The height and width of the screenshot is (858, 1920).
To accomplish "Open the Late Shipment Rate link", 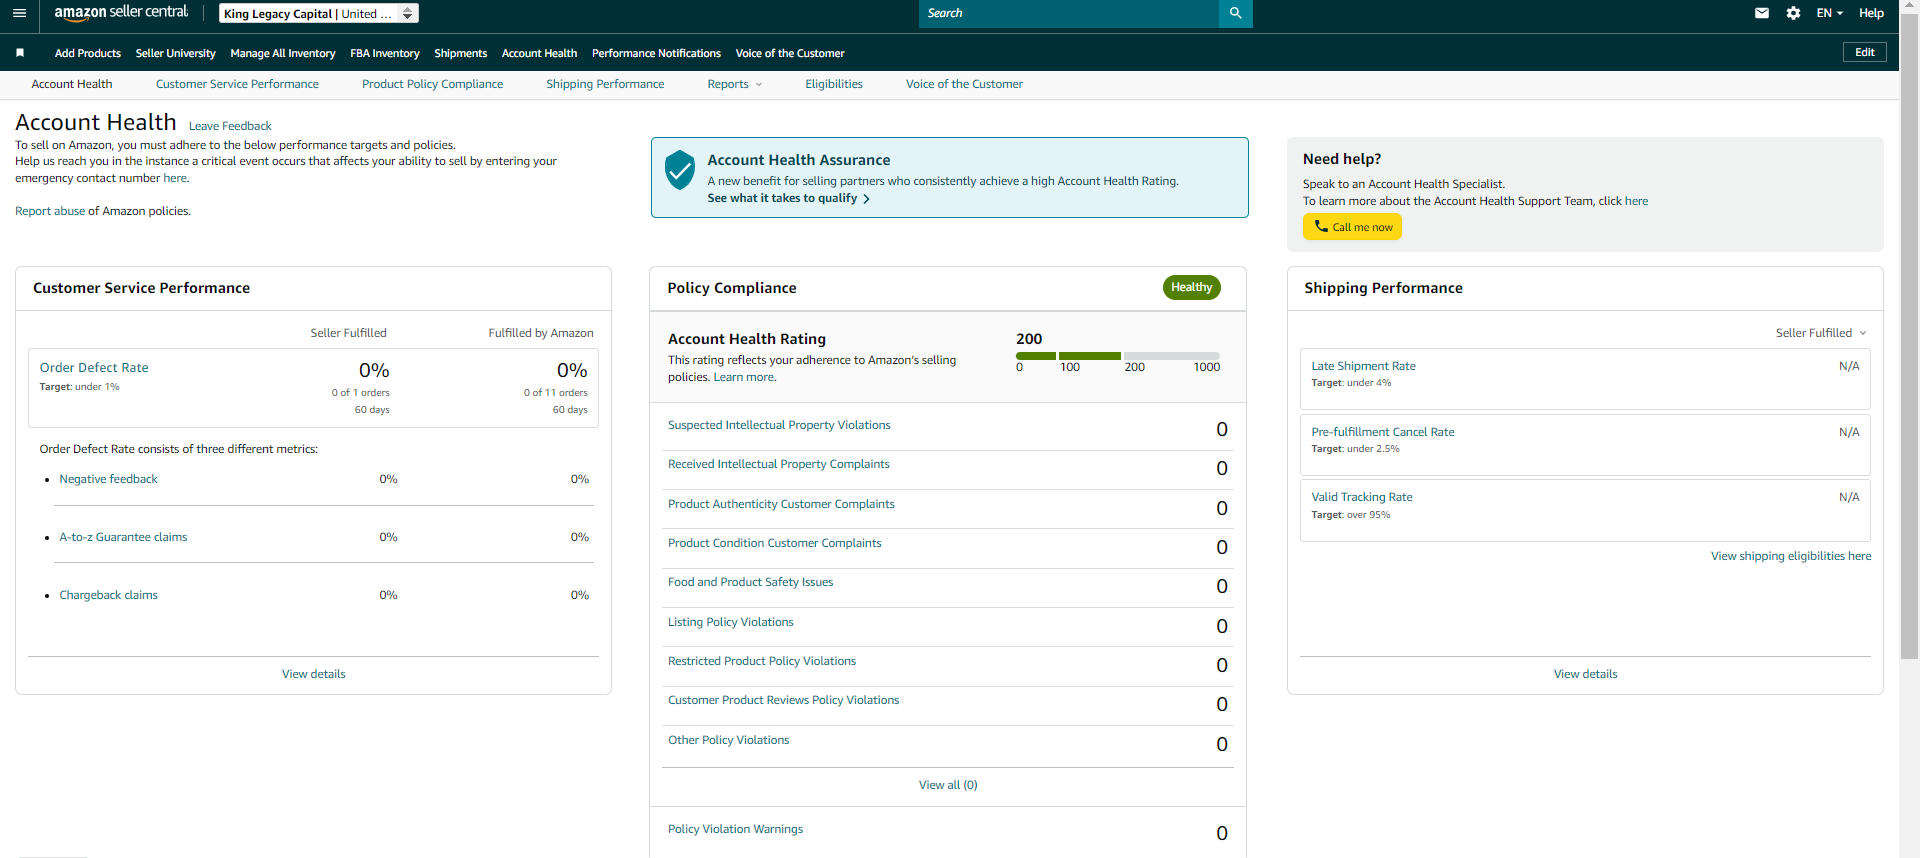I will [x=1363, y=366].
